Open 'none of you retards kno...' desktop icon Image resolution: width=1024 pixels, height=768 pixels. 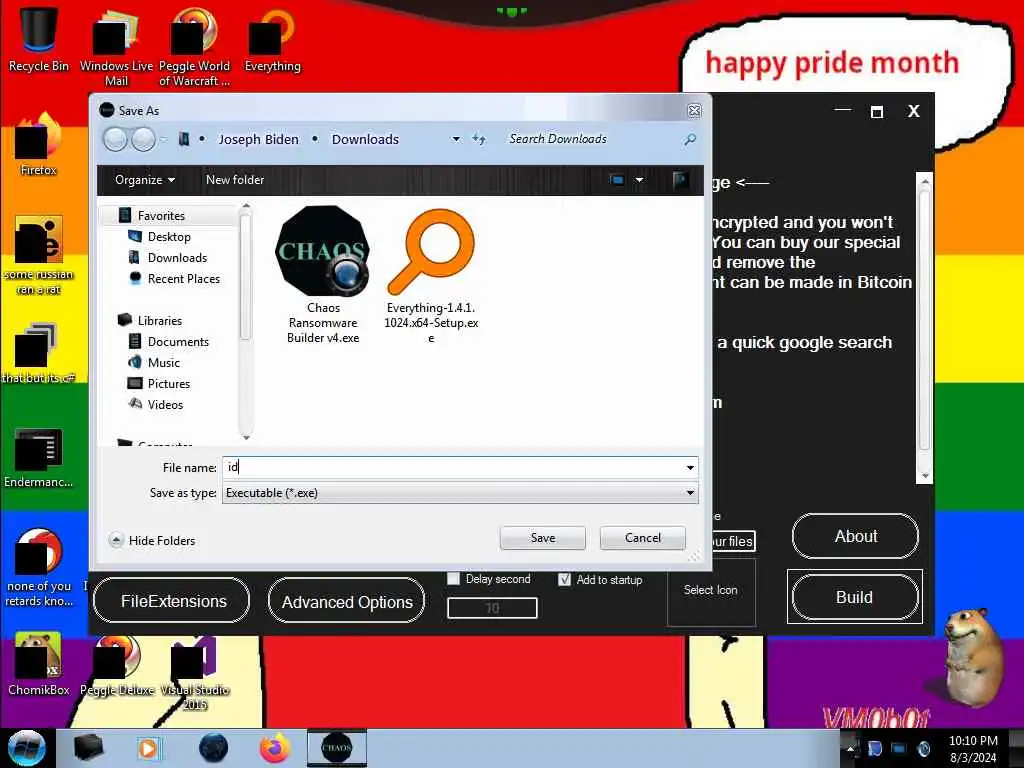click(39, 568)
